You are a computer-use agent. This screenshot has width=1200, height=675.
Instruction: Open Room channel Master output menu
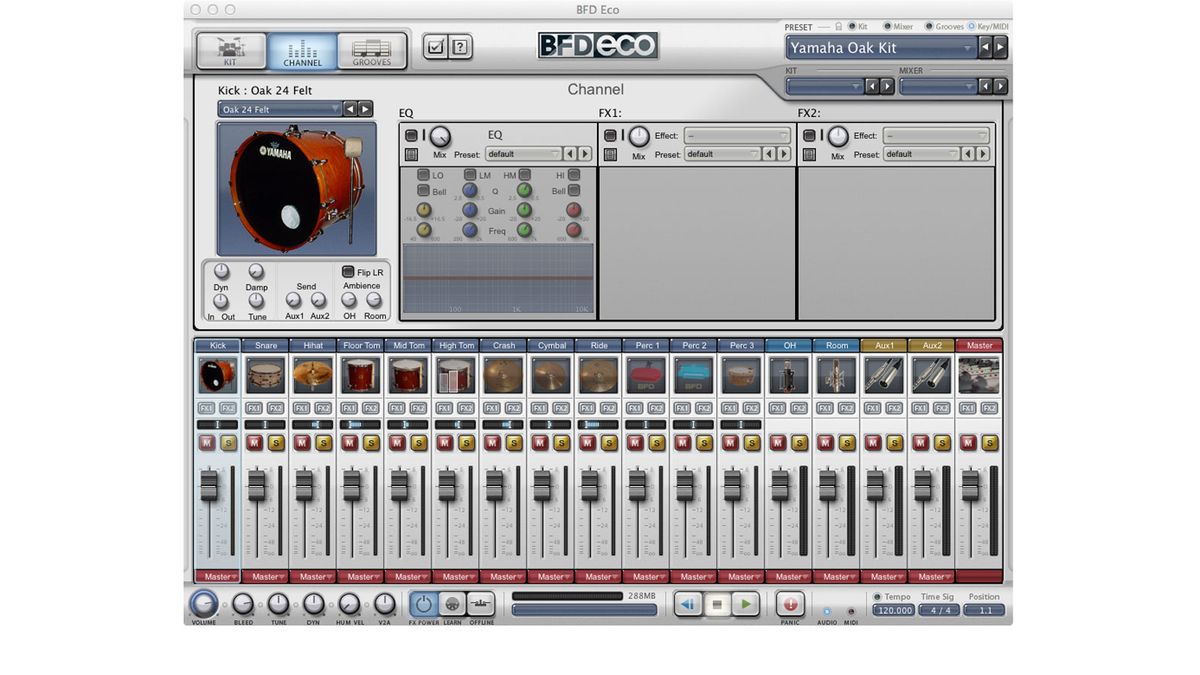[x=837, y=577]
